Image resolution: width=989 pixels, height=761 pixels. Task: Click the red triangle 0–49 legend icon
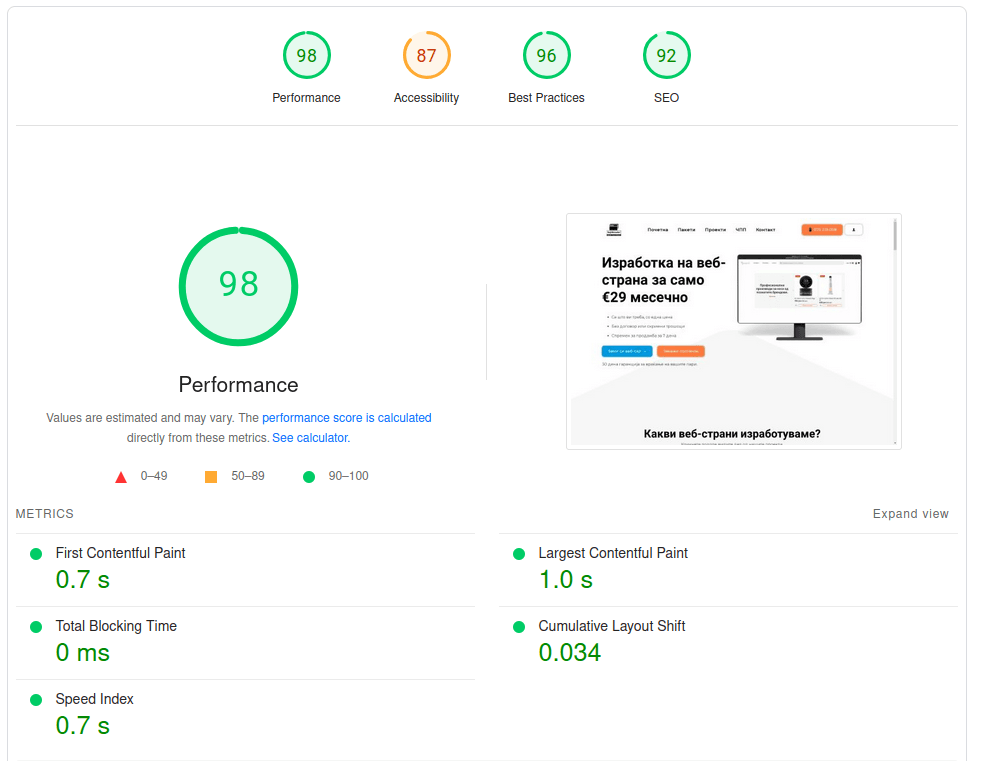pos(121,477)
